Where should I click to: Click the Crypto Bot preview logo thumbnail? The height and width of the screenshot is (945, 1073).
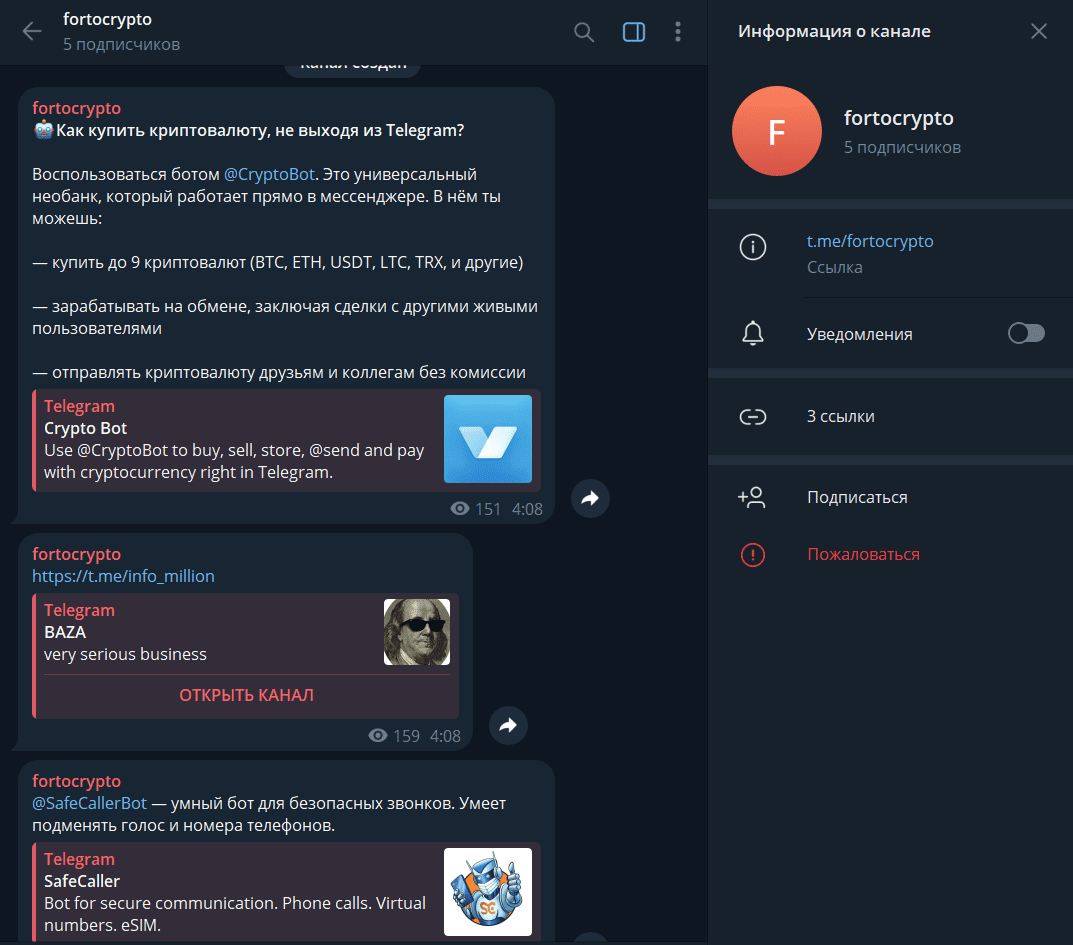tap(488, 439)
